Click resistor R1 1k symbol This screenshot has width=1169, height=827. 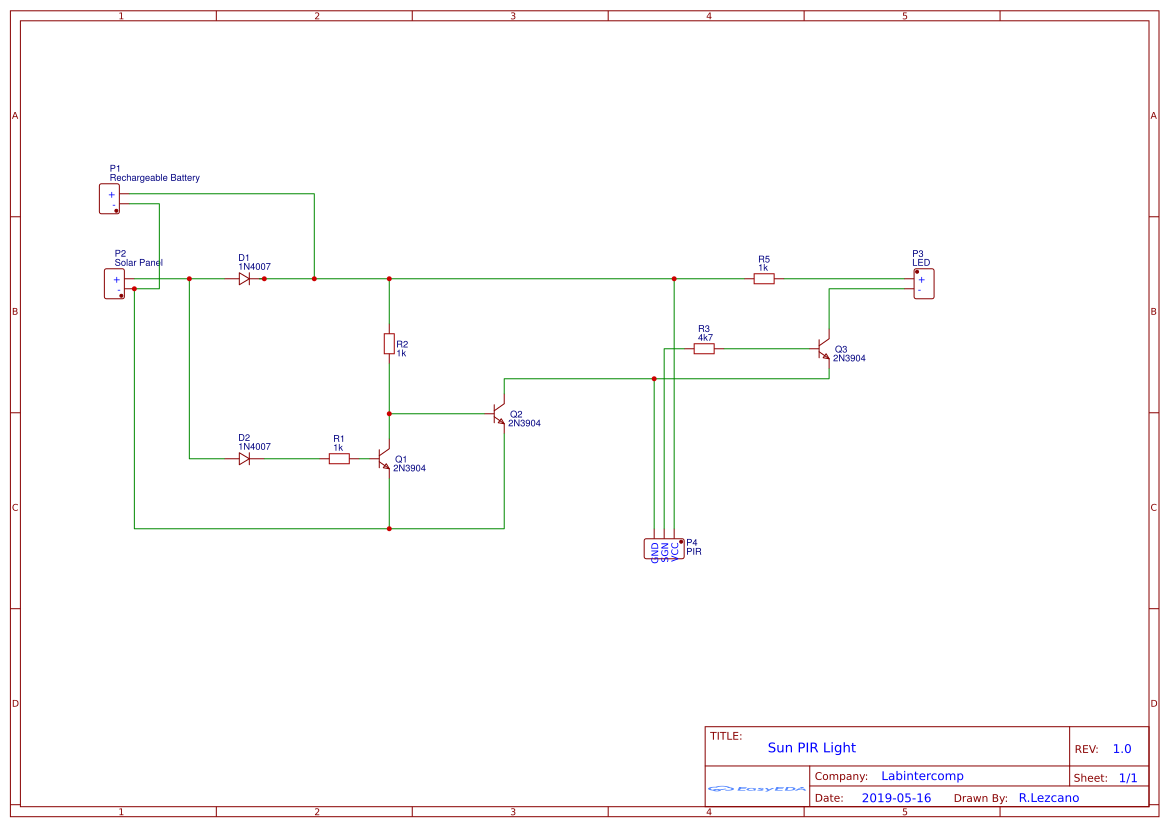pos(339,459)
